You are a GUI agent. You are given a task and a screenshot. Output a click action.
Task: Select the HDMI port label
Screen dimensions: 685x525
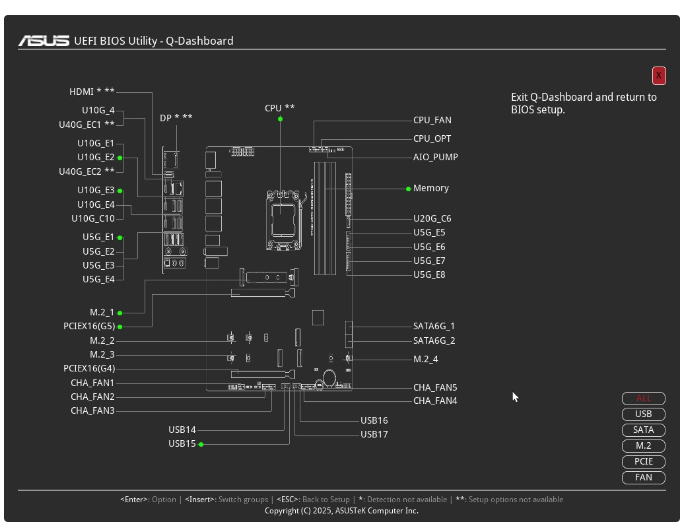[x=92, y=92]
